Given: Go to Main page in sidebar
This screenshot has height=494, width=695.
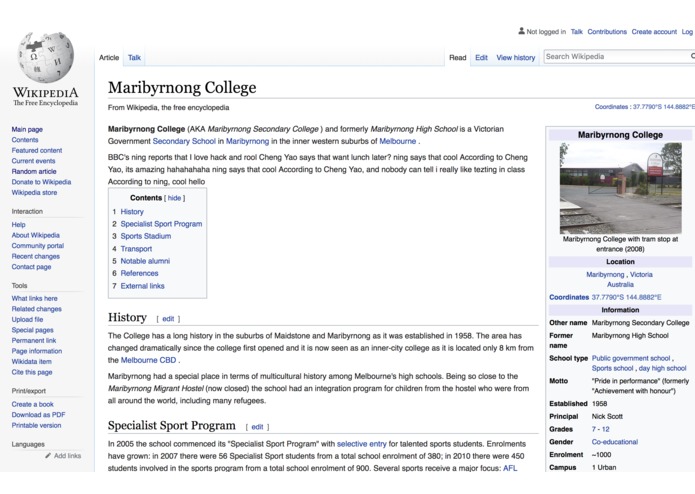Looking at the screenshot, I should [27, 129].
